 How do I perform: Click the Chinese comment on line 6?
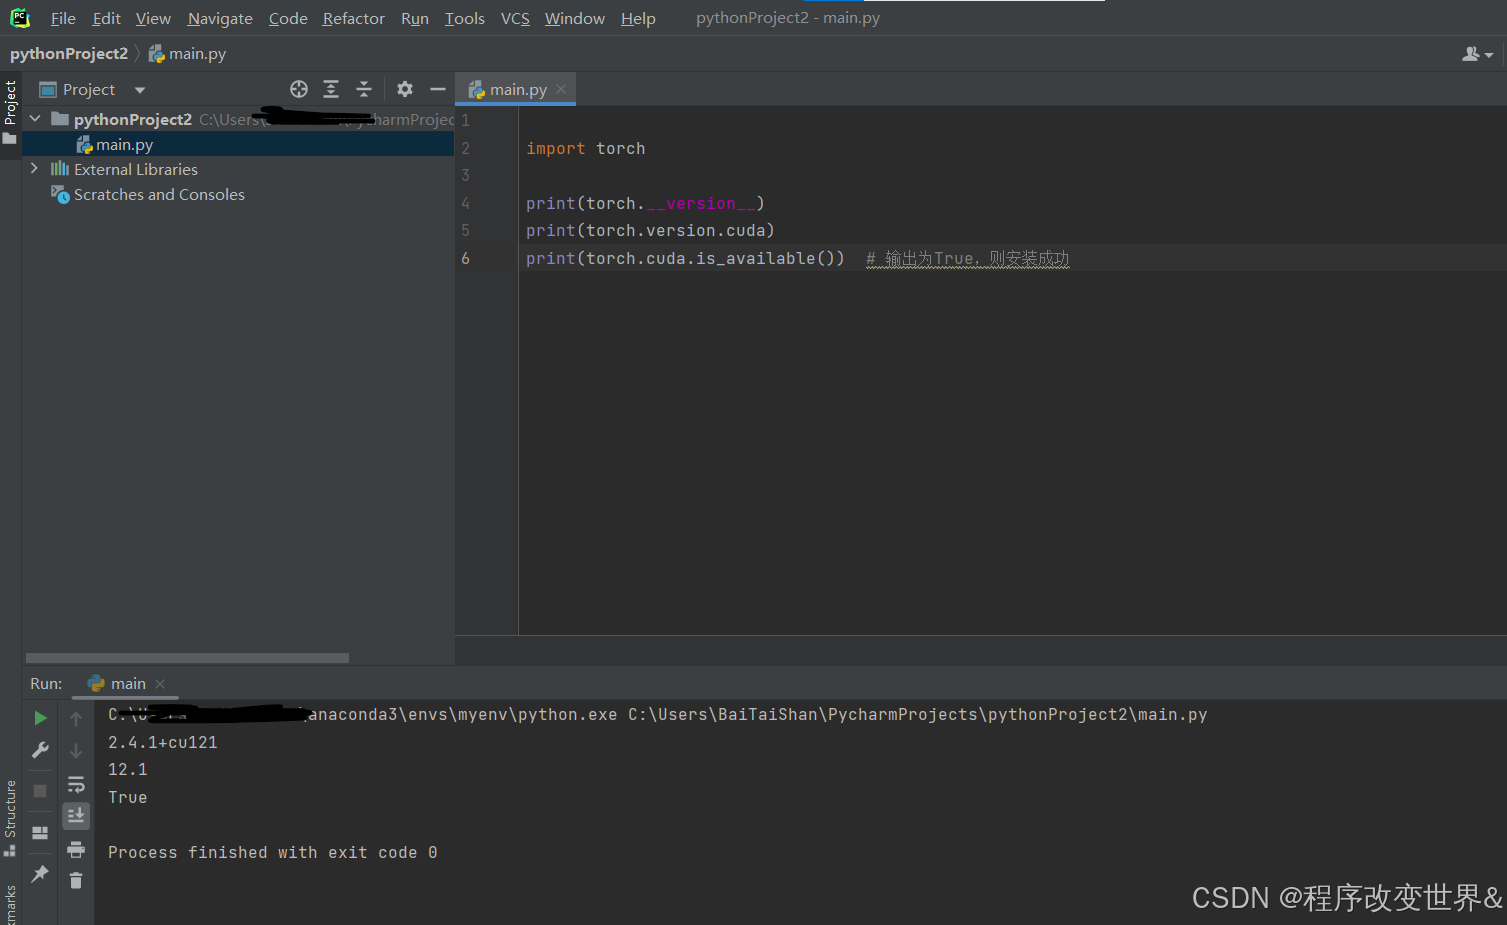[968, 259]
